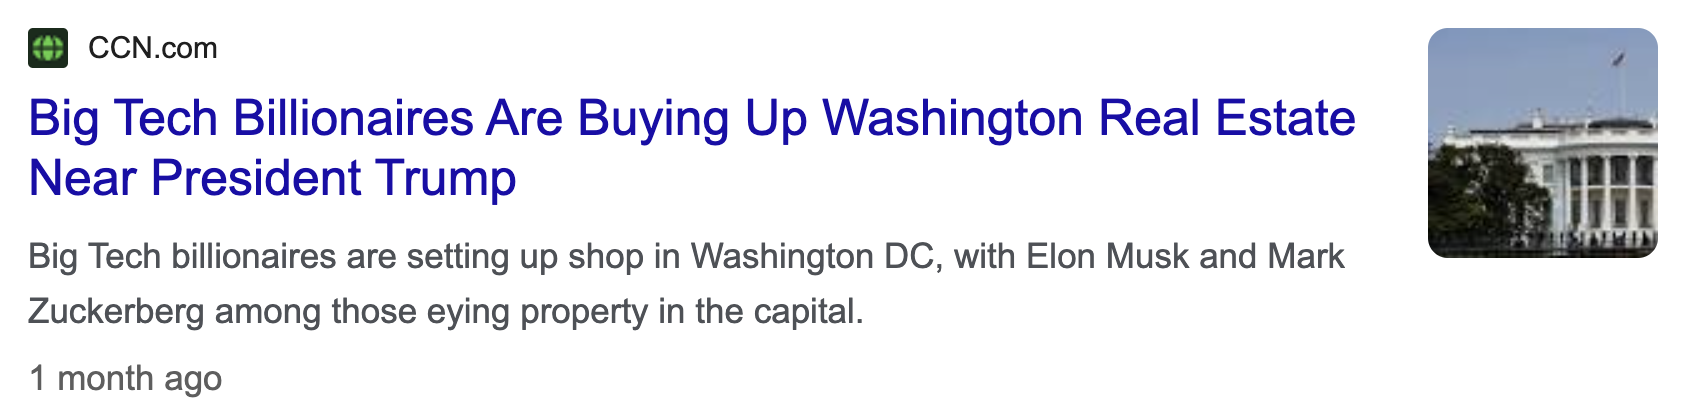Click the CCN.com green globe favicon

[x=48, y=48]
